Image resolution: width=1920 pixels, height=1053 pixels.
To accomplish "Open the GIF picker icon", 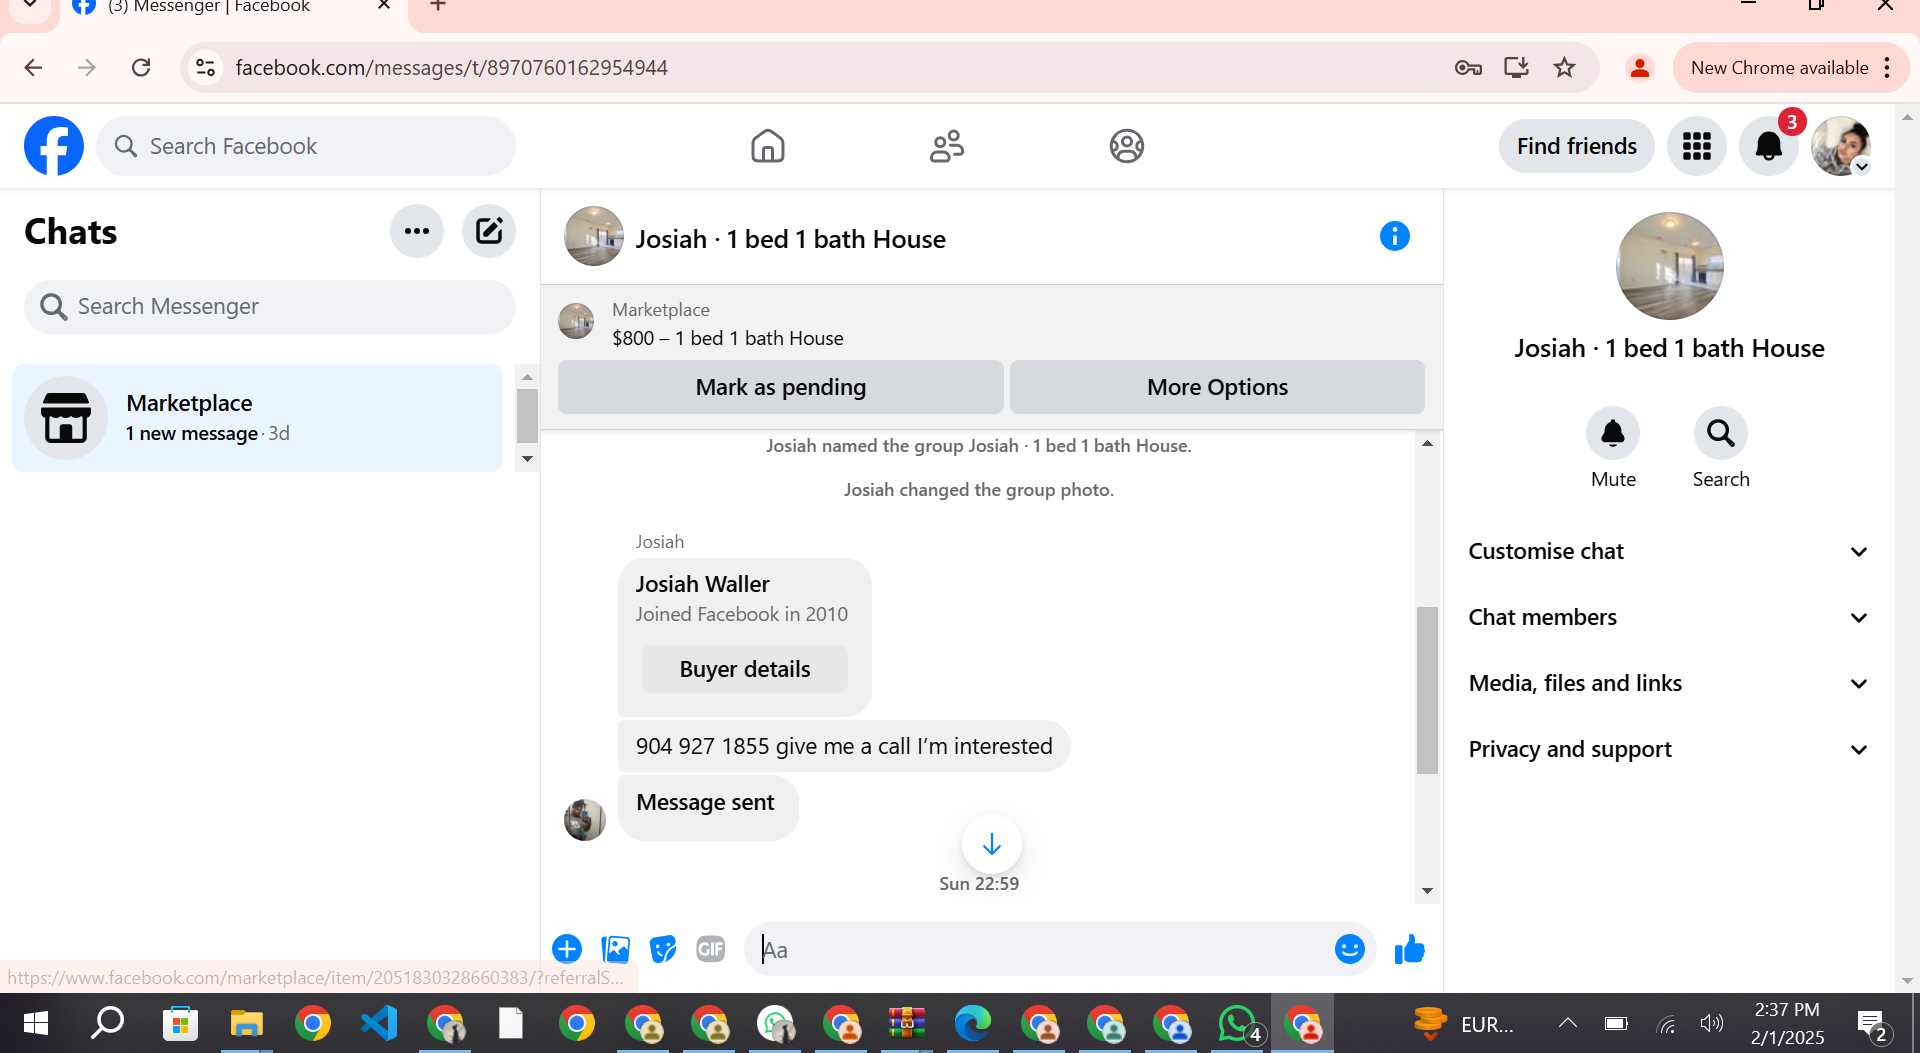I will [x=711, y=949].
